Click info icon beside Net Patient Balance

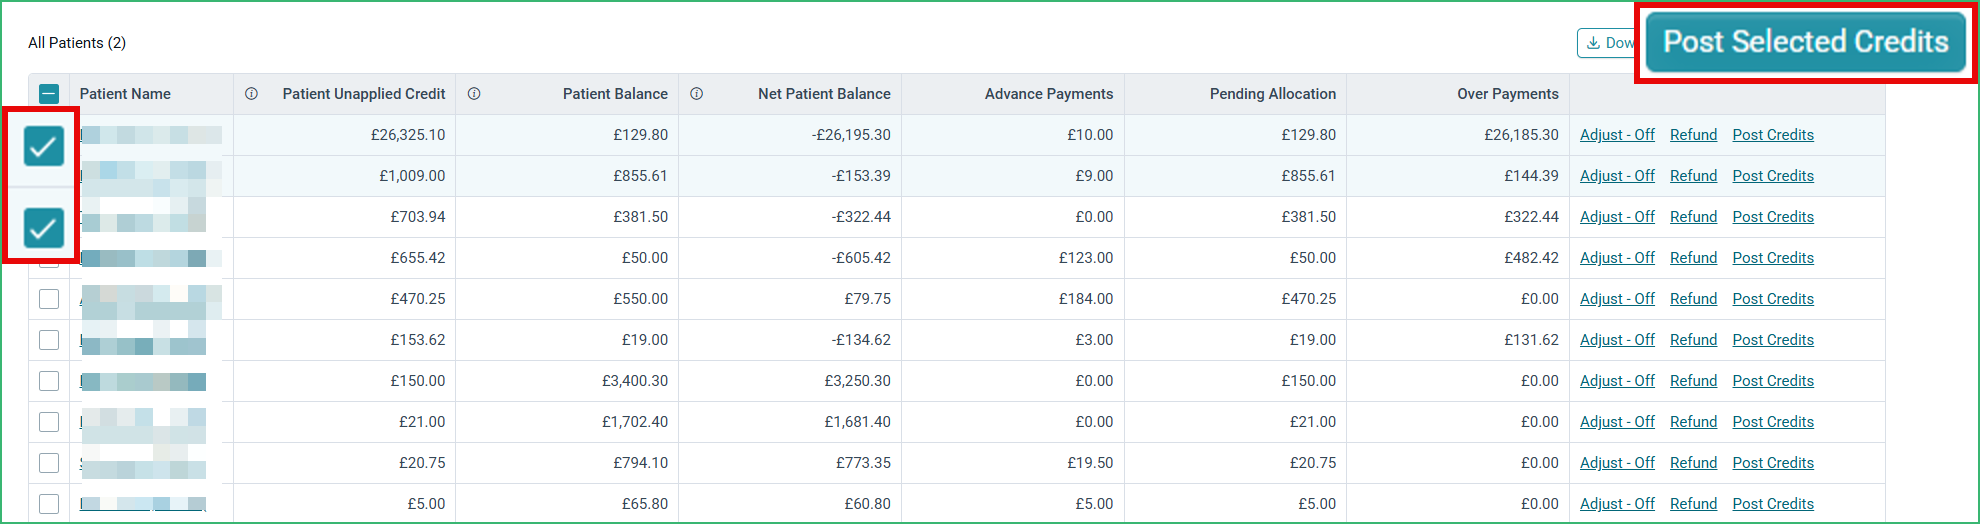point(696,94)
